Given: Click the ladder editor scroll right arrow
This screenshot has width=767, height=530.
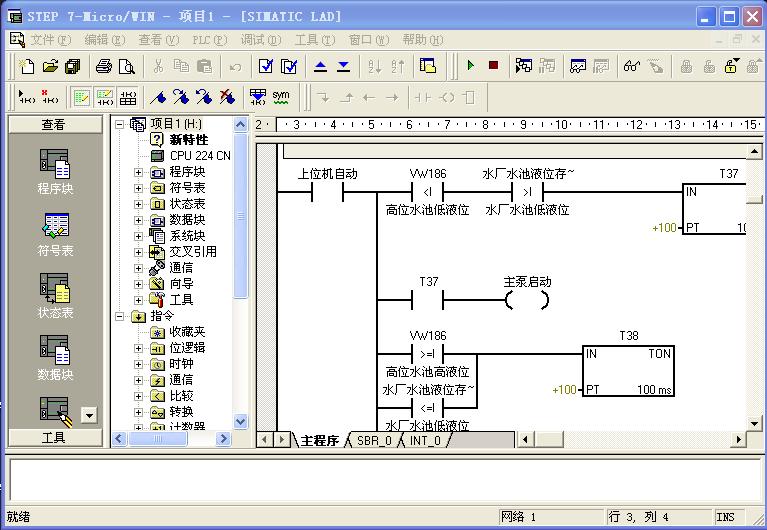Looking at the screenshot, I should (738, 440).
